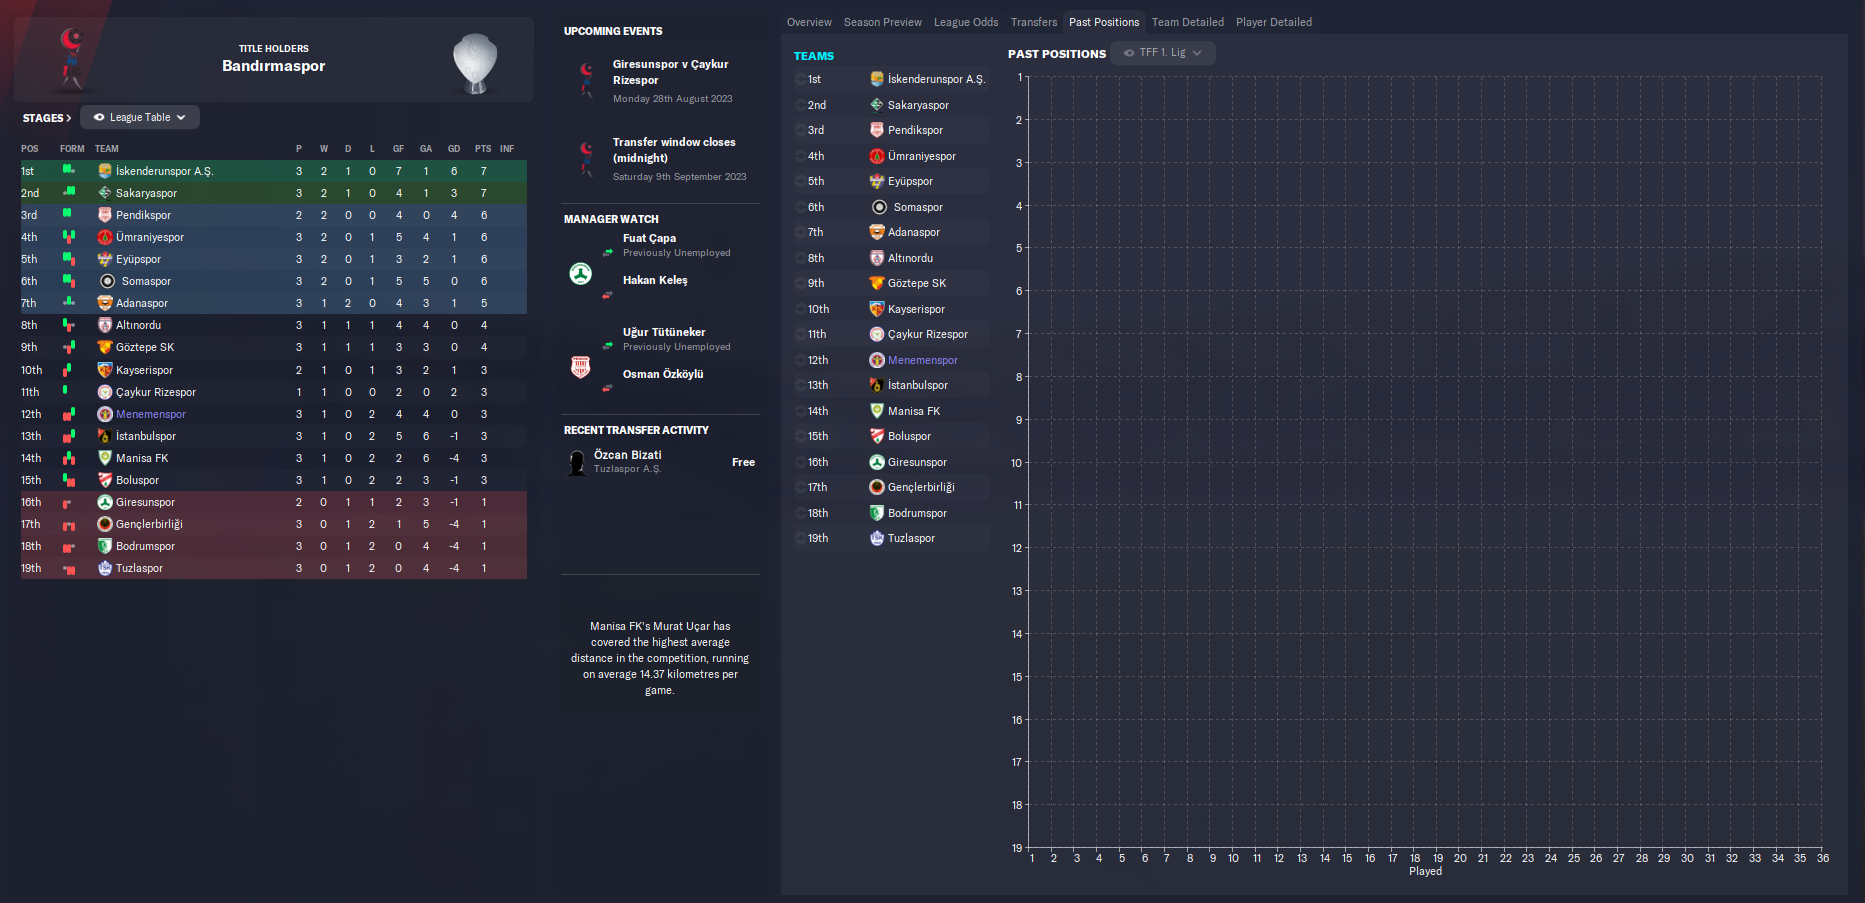Click Boluspor badge in the Teams list
1865x903 pixels.
point(877,436)
